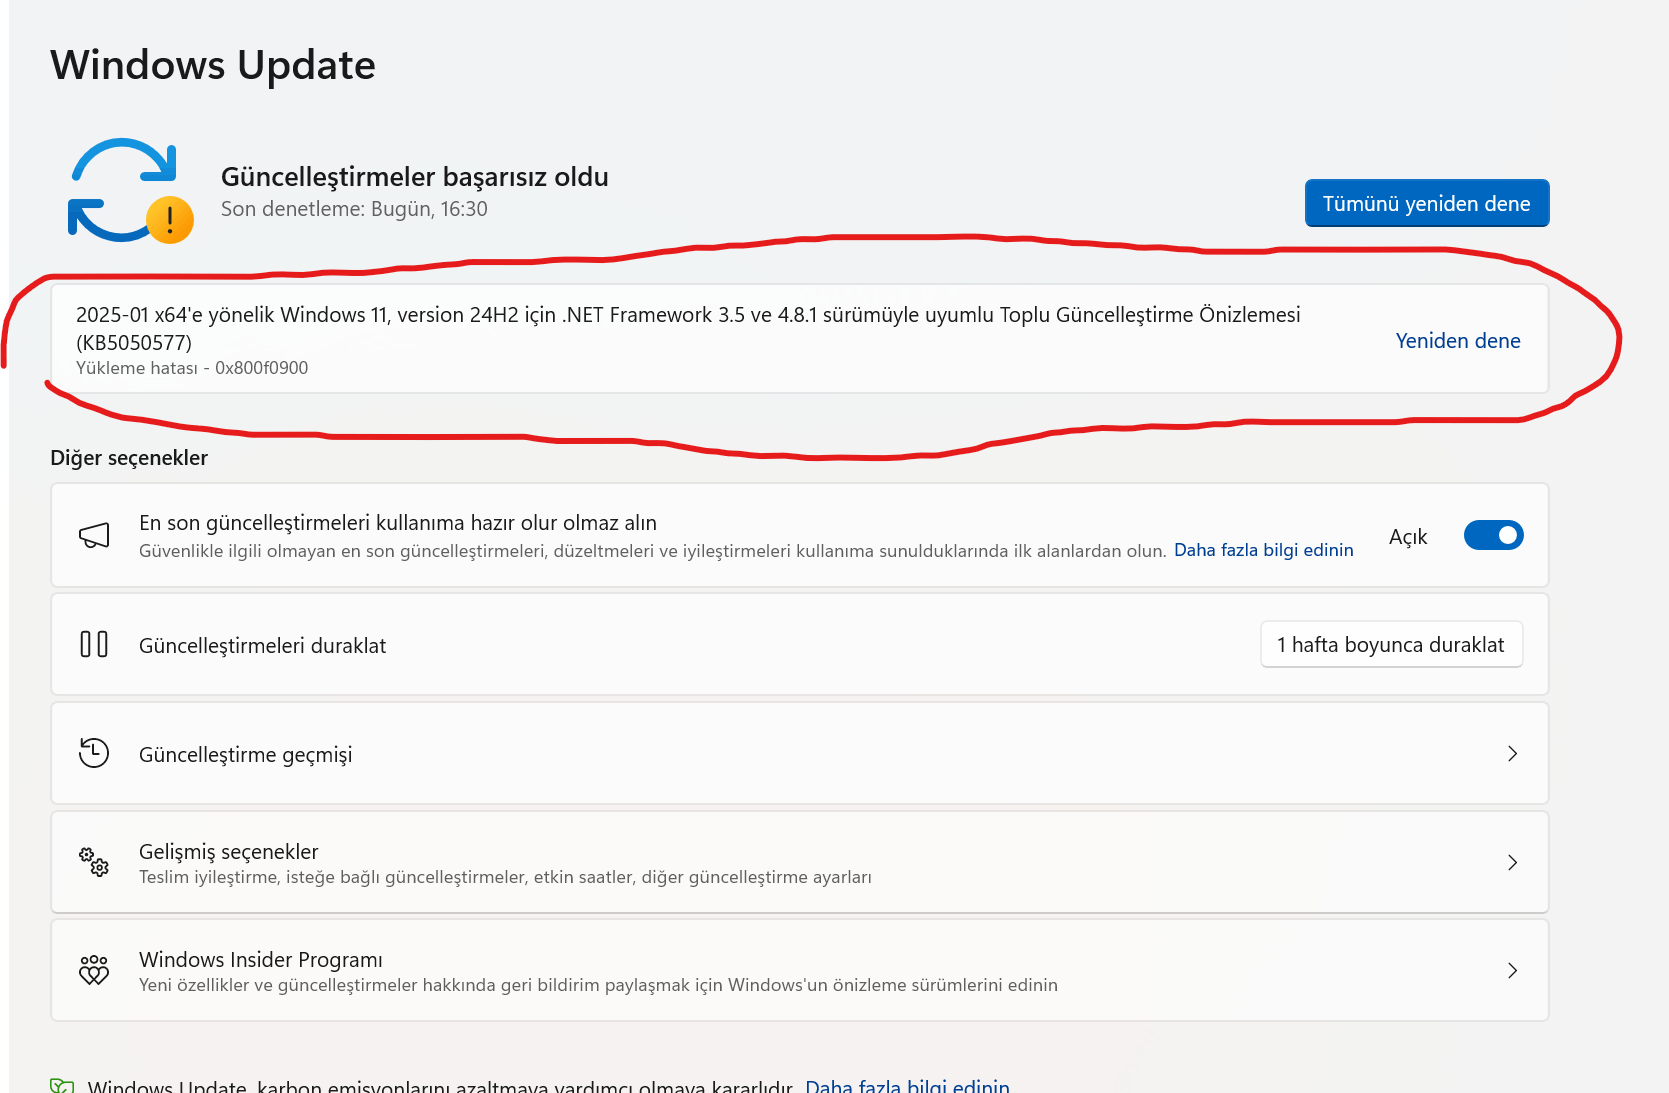1669x1093 pixels.
Task: Click the green leaf carbon emissions icon
Action: [62, 1086]
